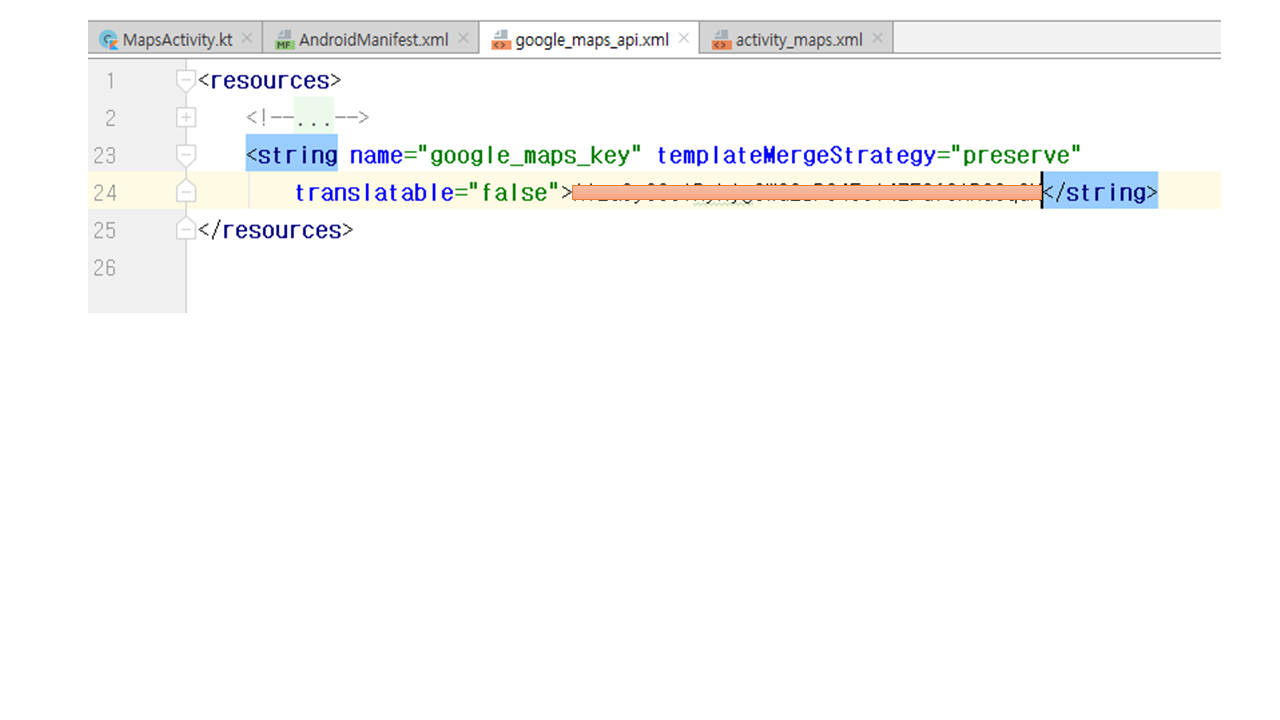Screen dimensions: 1280x720
Task: Close the google_maps_api.xml tab
Action: 684,39
